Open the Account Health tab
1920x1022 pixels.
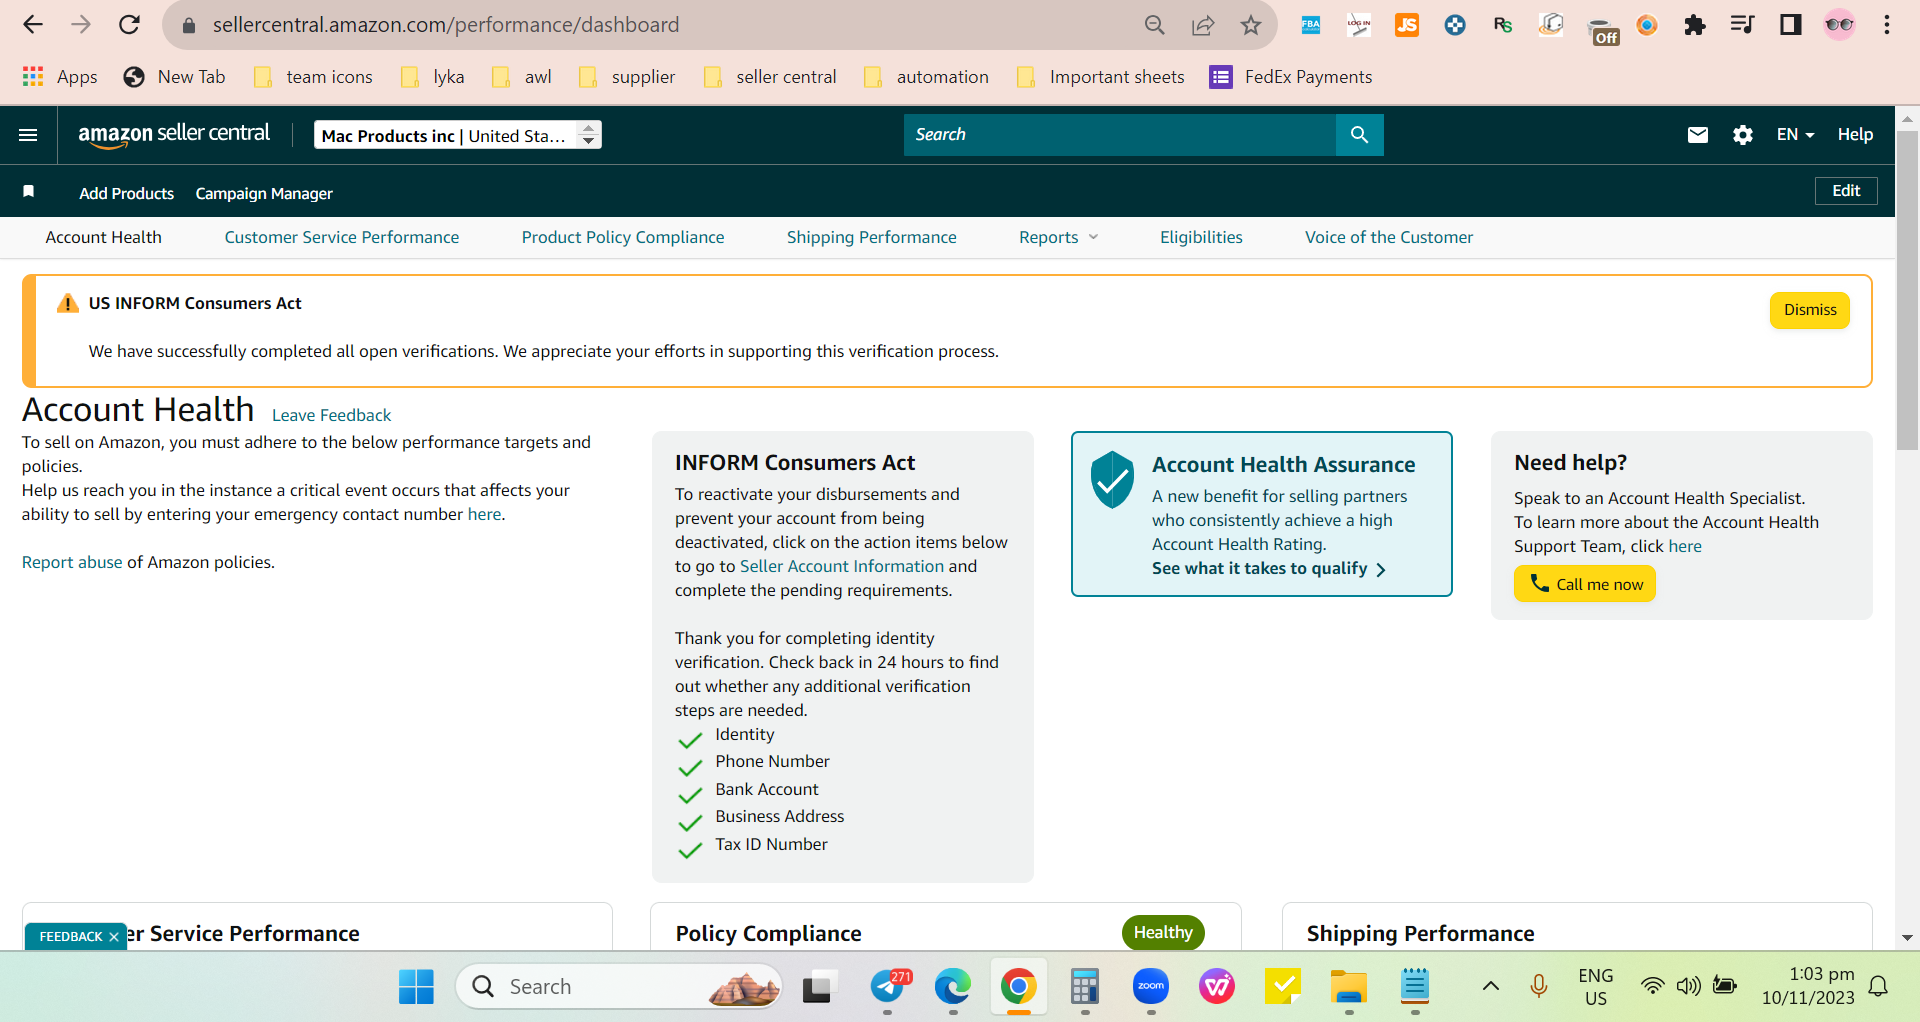point(104,237)
